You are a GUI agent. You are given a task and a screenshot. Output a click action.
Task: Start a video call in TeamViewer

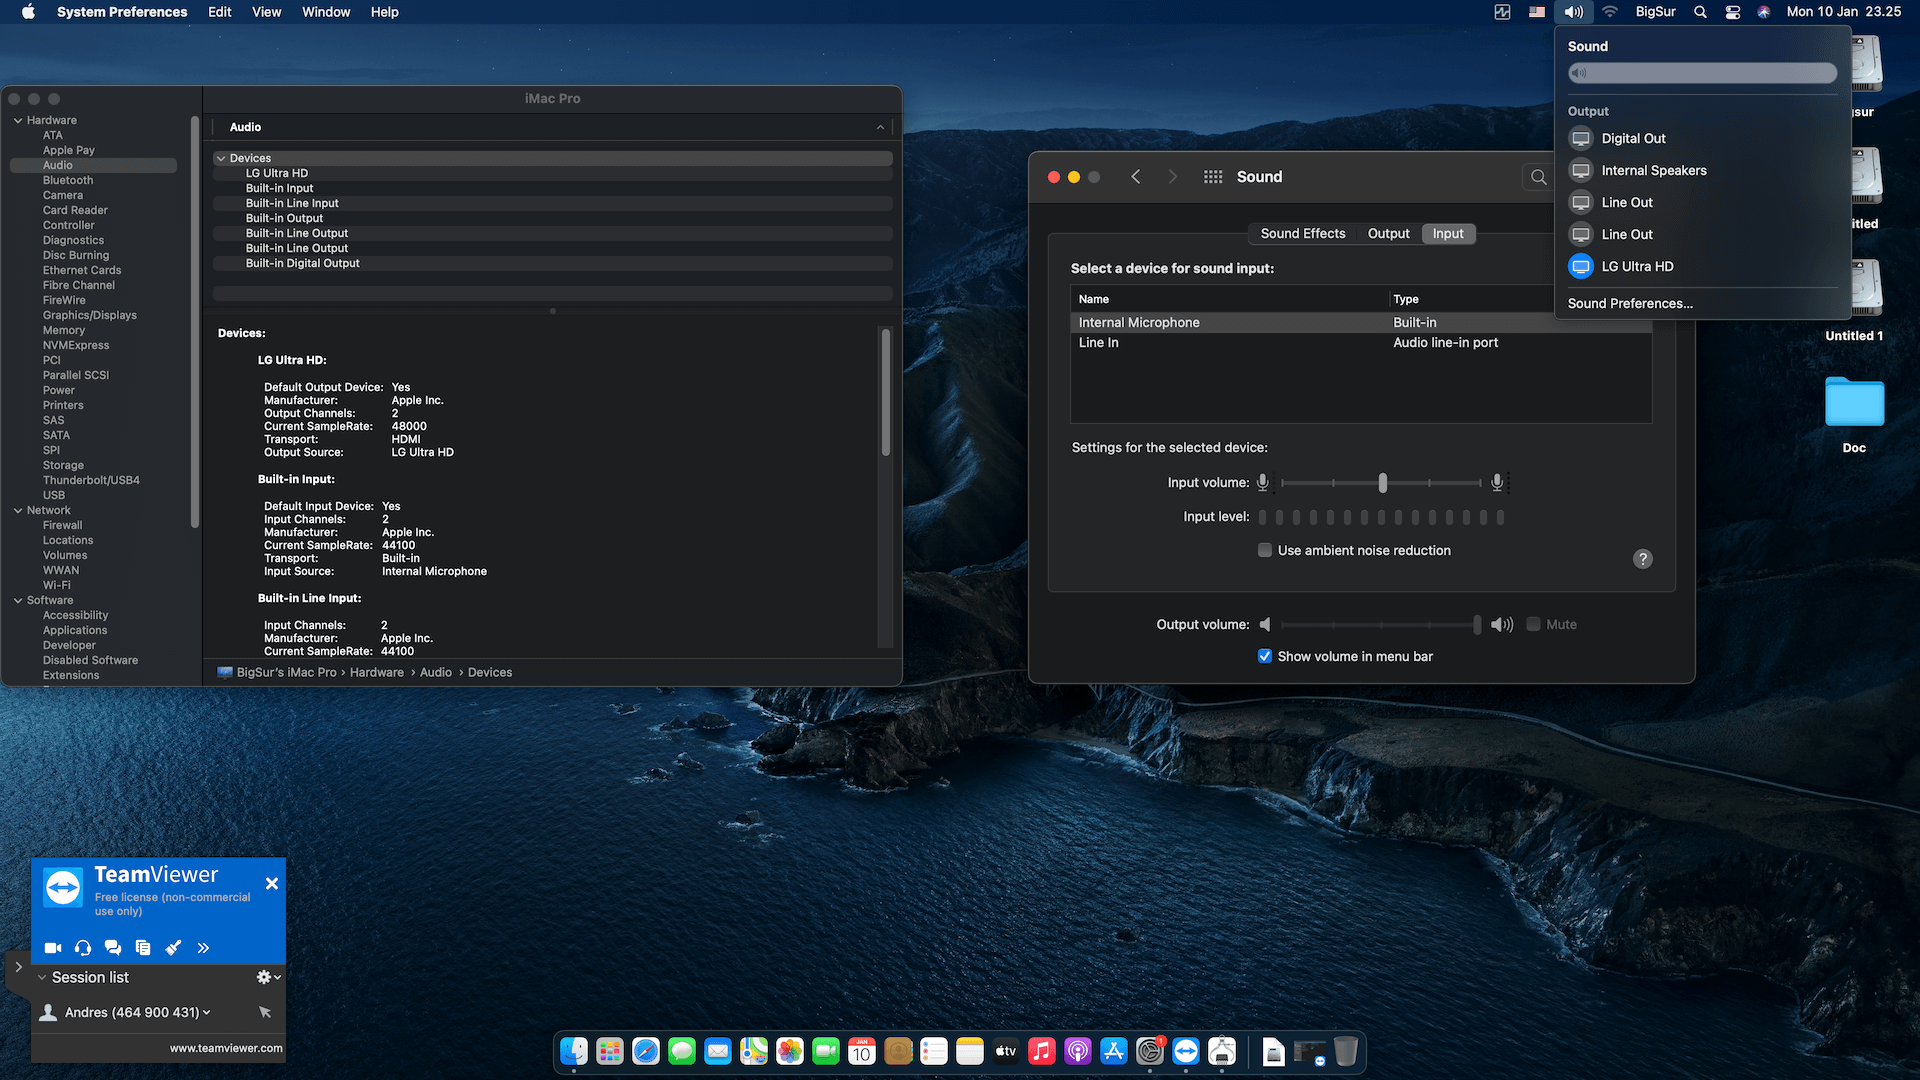point(53,947)
